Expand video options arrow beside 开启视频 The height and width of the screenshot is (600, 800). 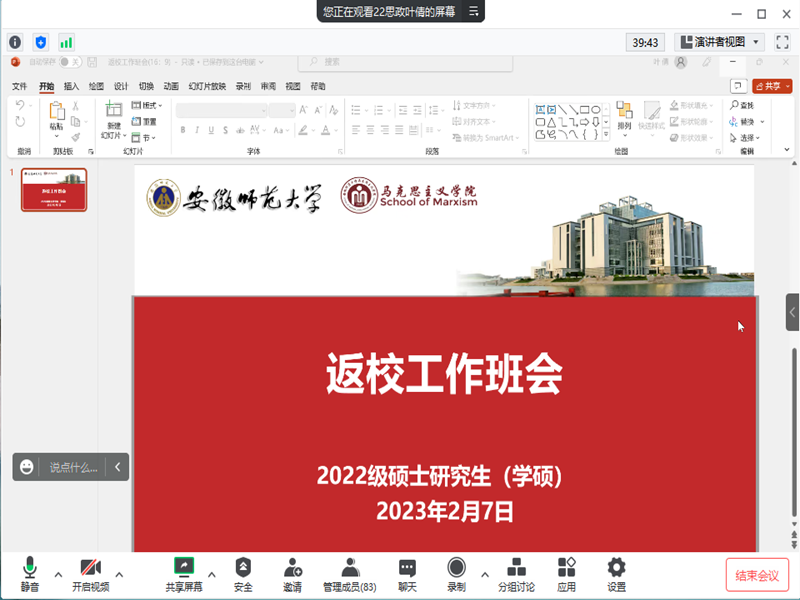pos(120,574)
